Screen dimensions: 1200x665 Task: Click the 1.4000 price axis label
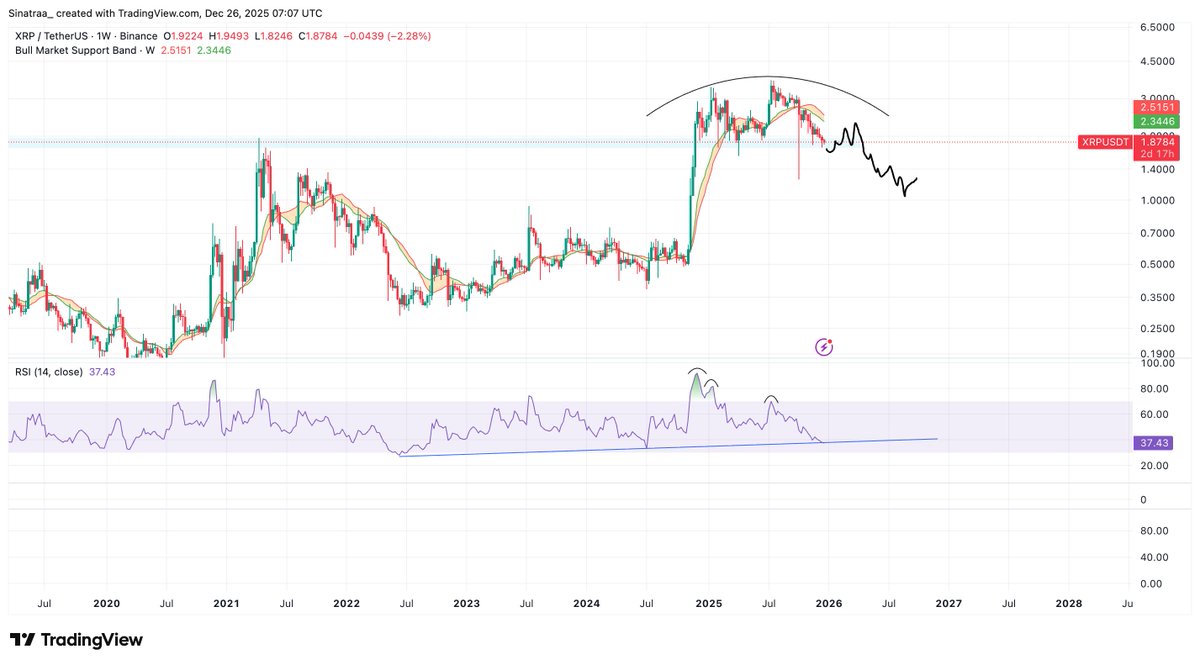pyautogui.click(x=1158, y=171)
